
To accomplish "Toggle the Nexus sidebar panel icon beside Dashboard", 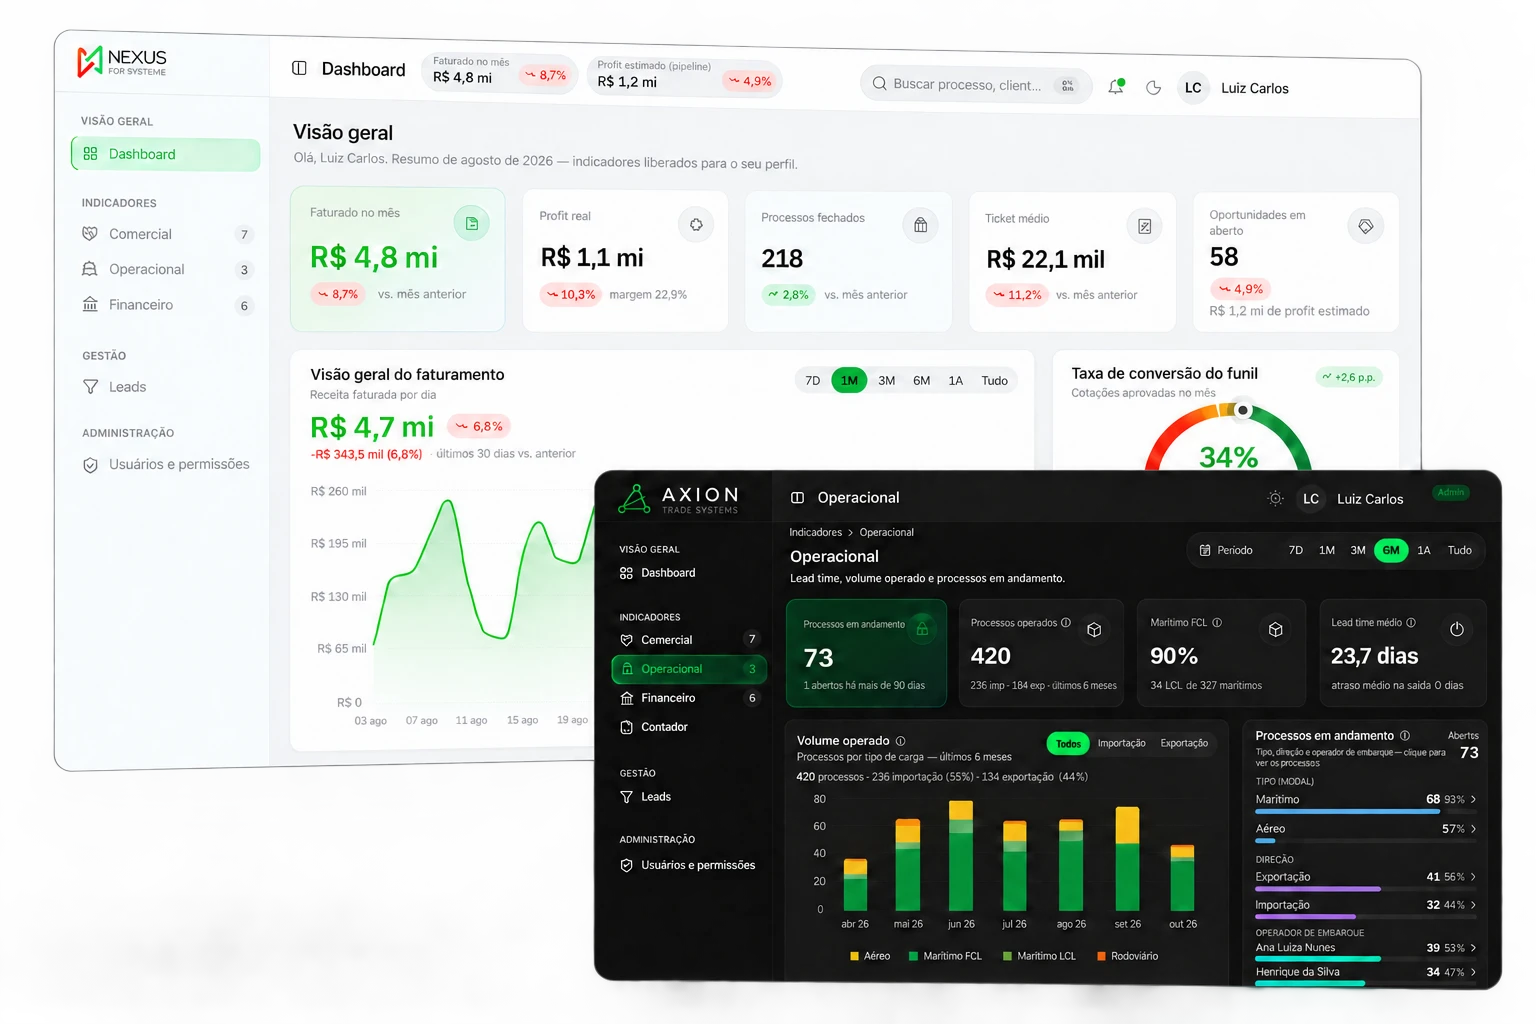I will coord(299,68).
